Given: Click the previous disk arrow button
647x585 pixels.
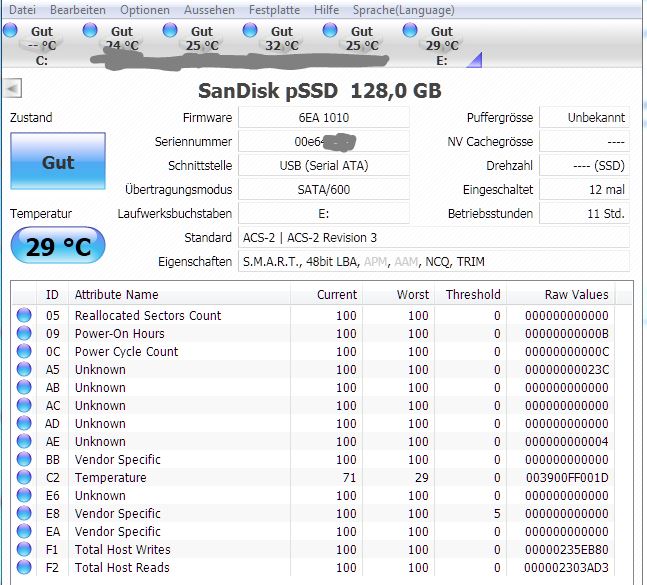Looking at the screenshot, I should [12, 88].
